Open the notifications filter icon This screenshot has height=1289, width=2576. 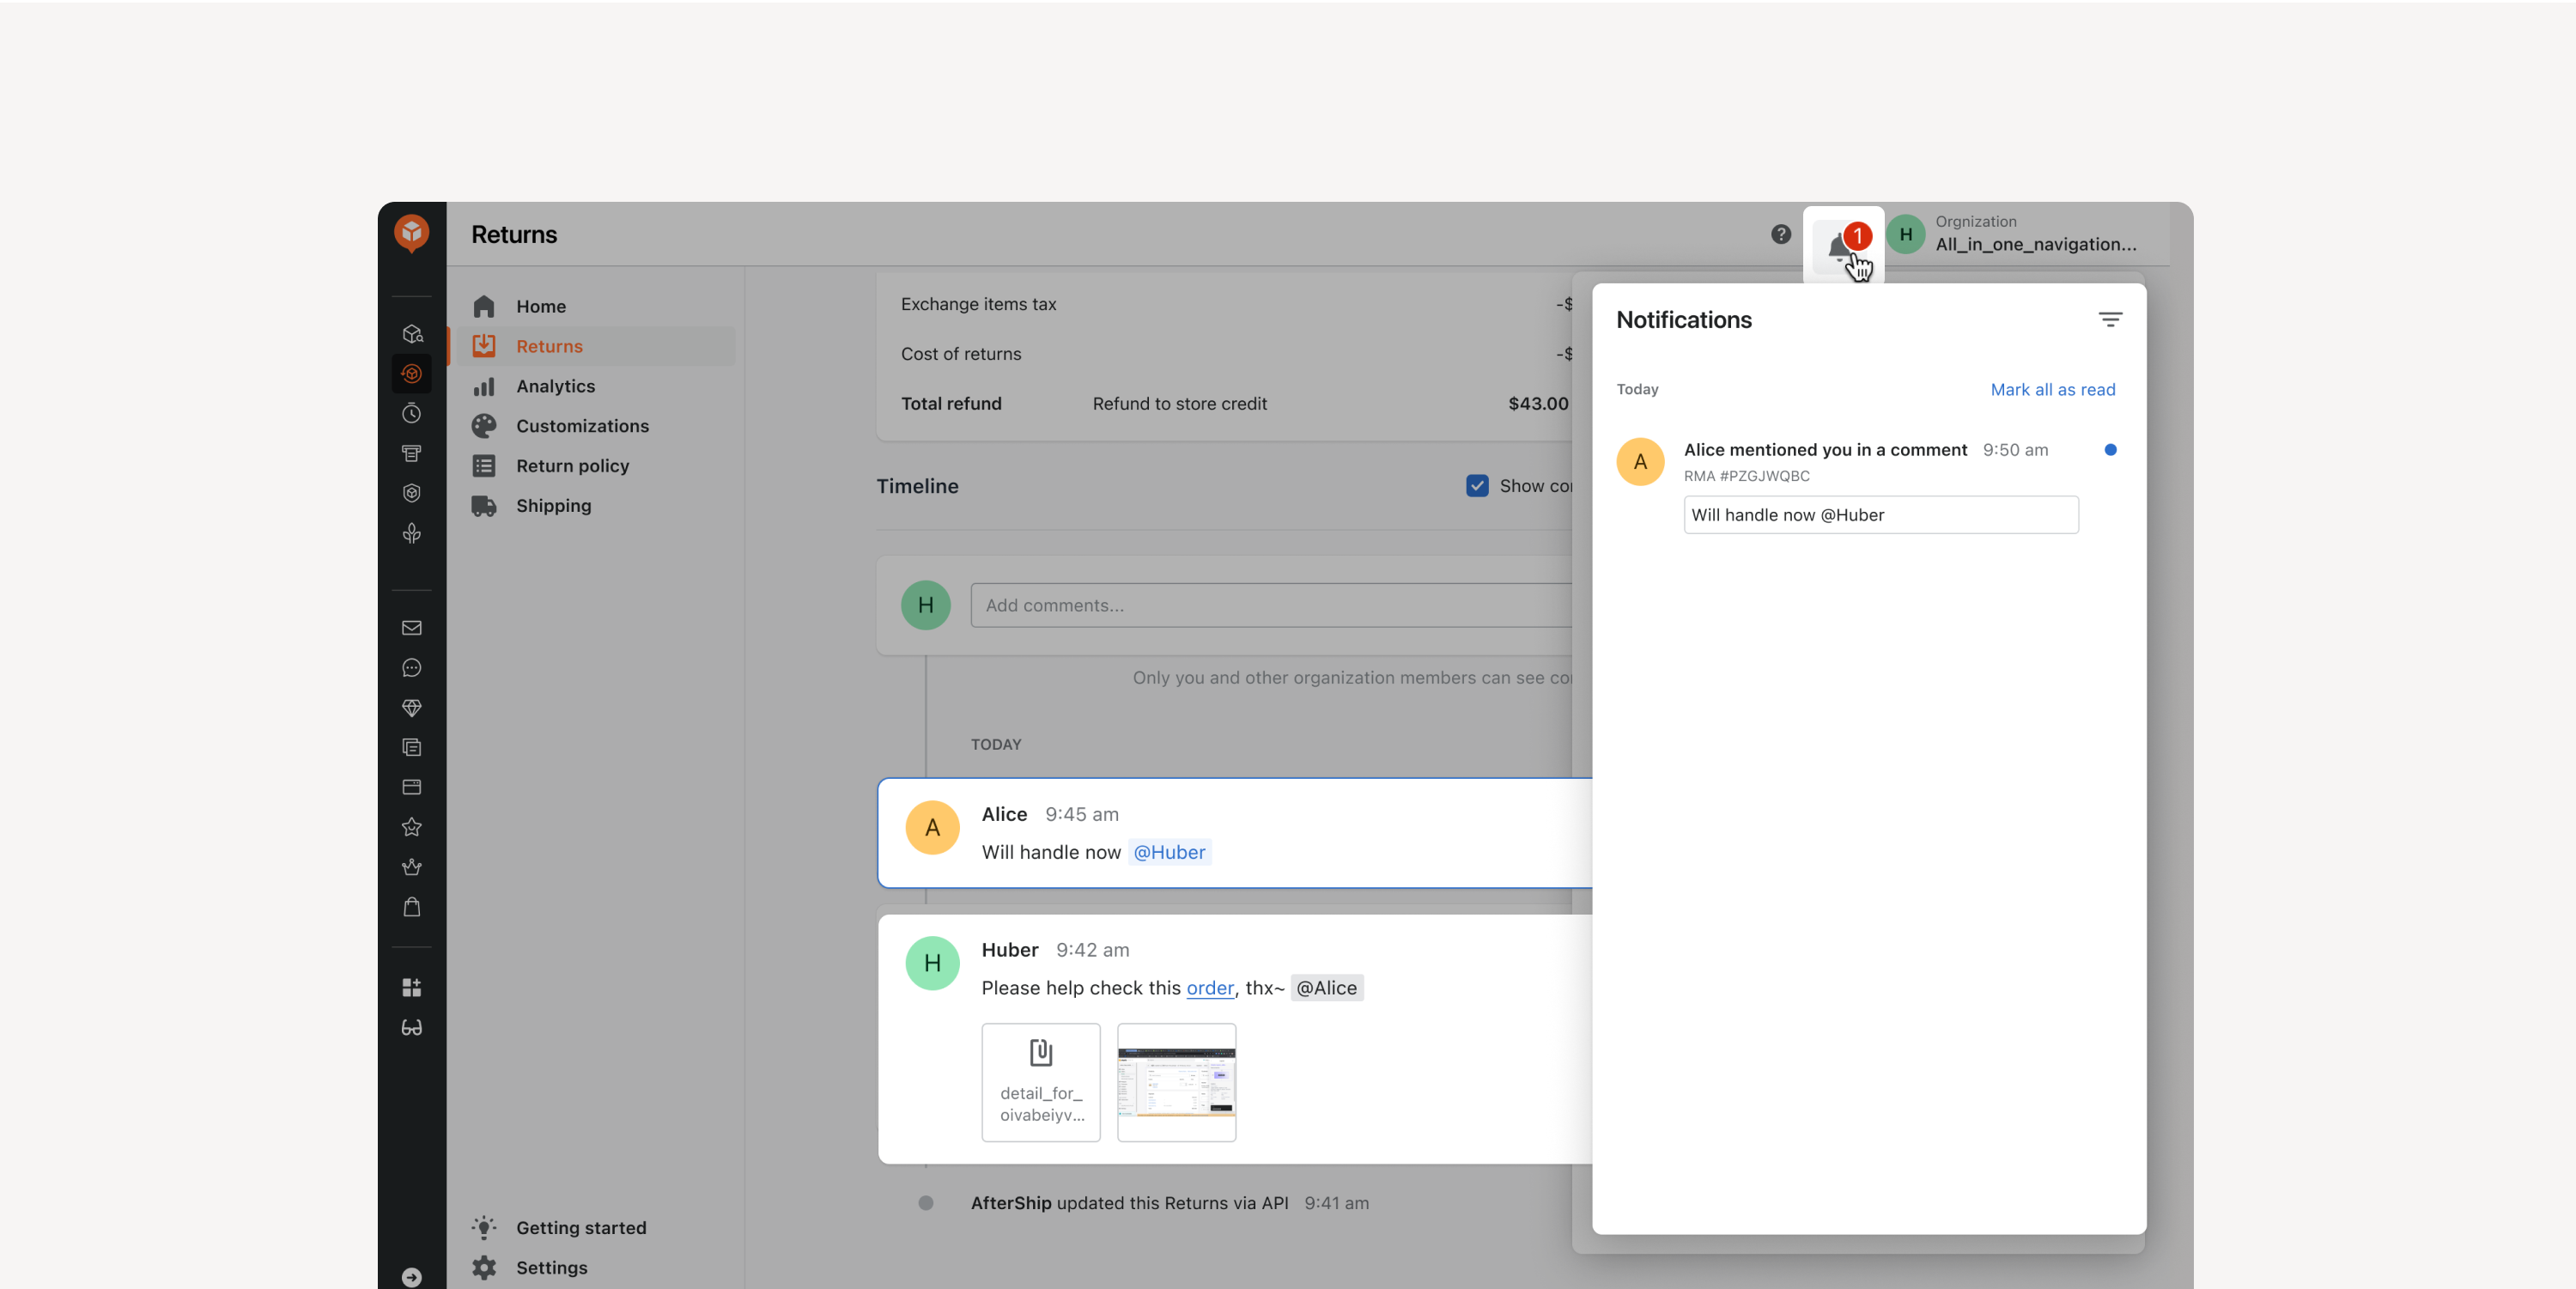click(x=2110, y=320)
